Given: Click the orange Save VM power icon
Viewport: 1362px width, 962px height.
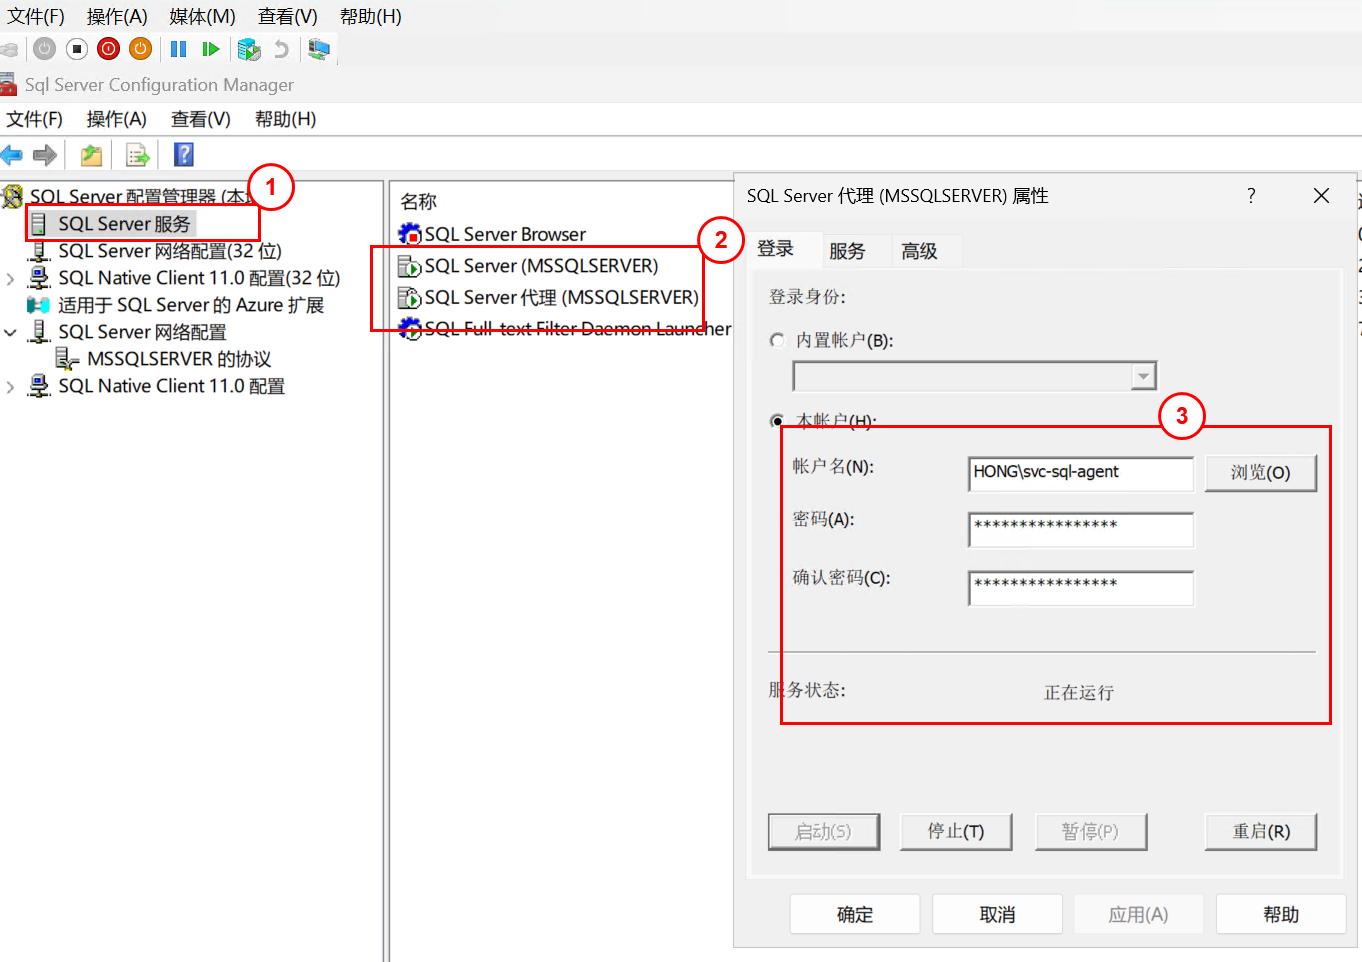Looking at the screenshot, I should 141,49.
